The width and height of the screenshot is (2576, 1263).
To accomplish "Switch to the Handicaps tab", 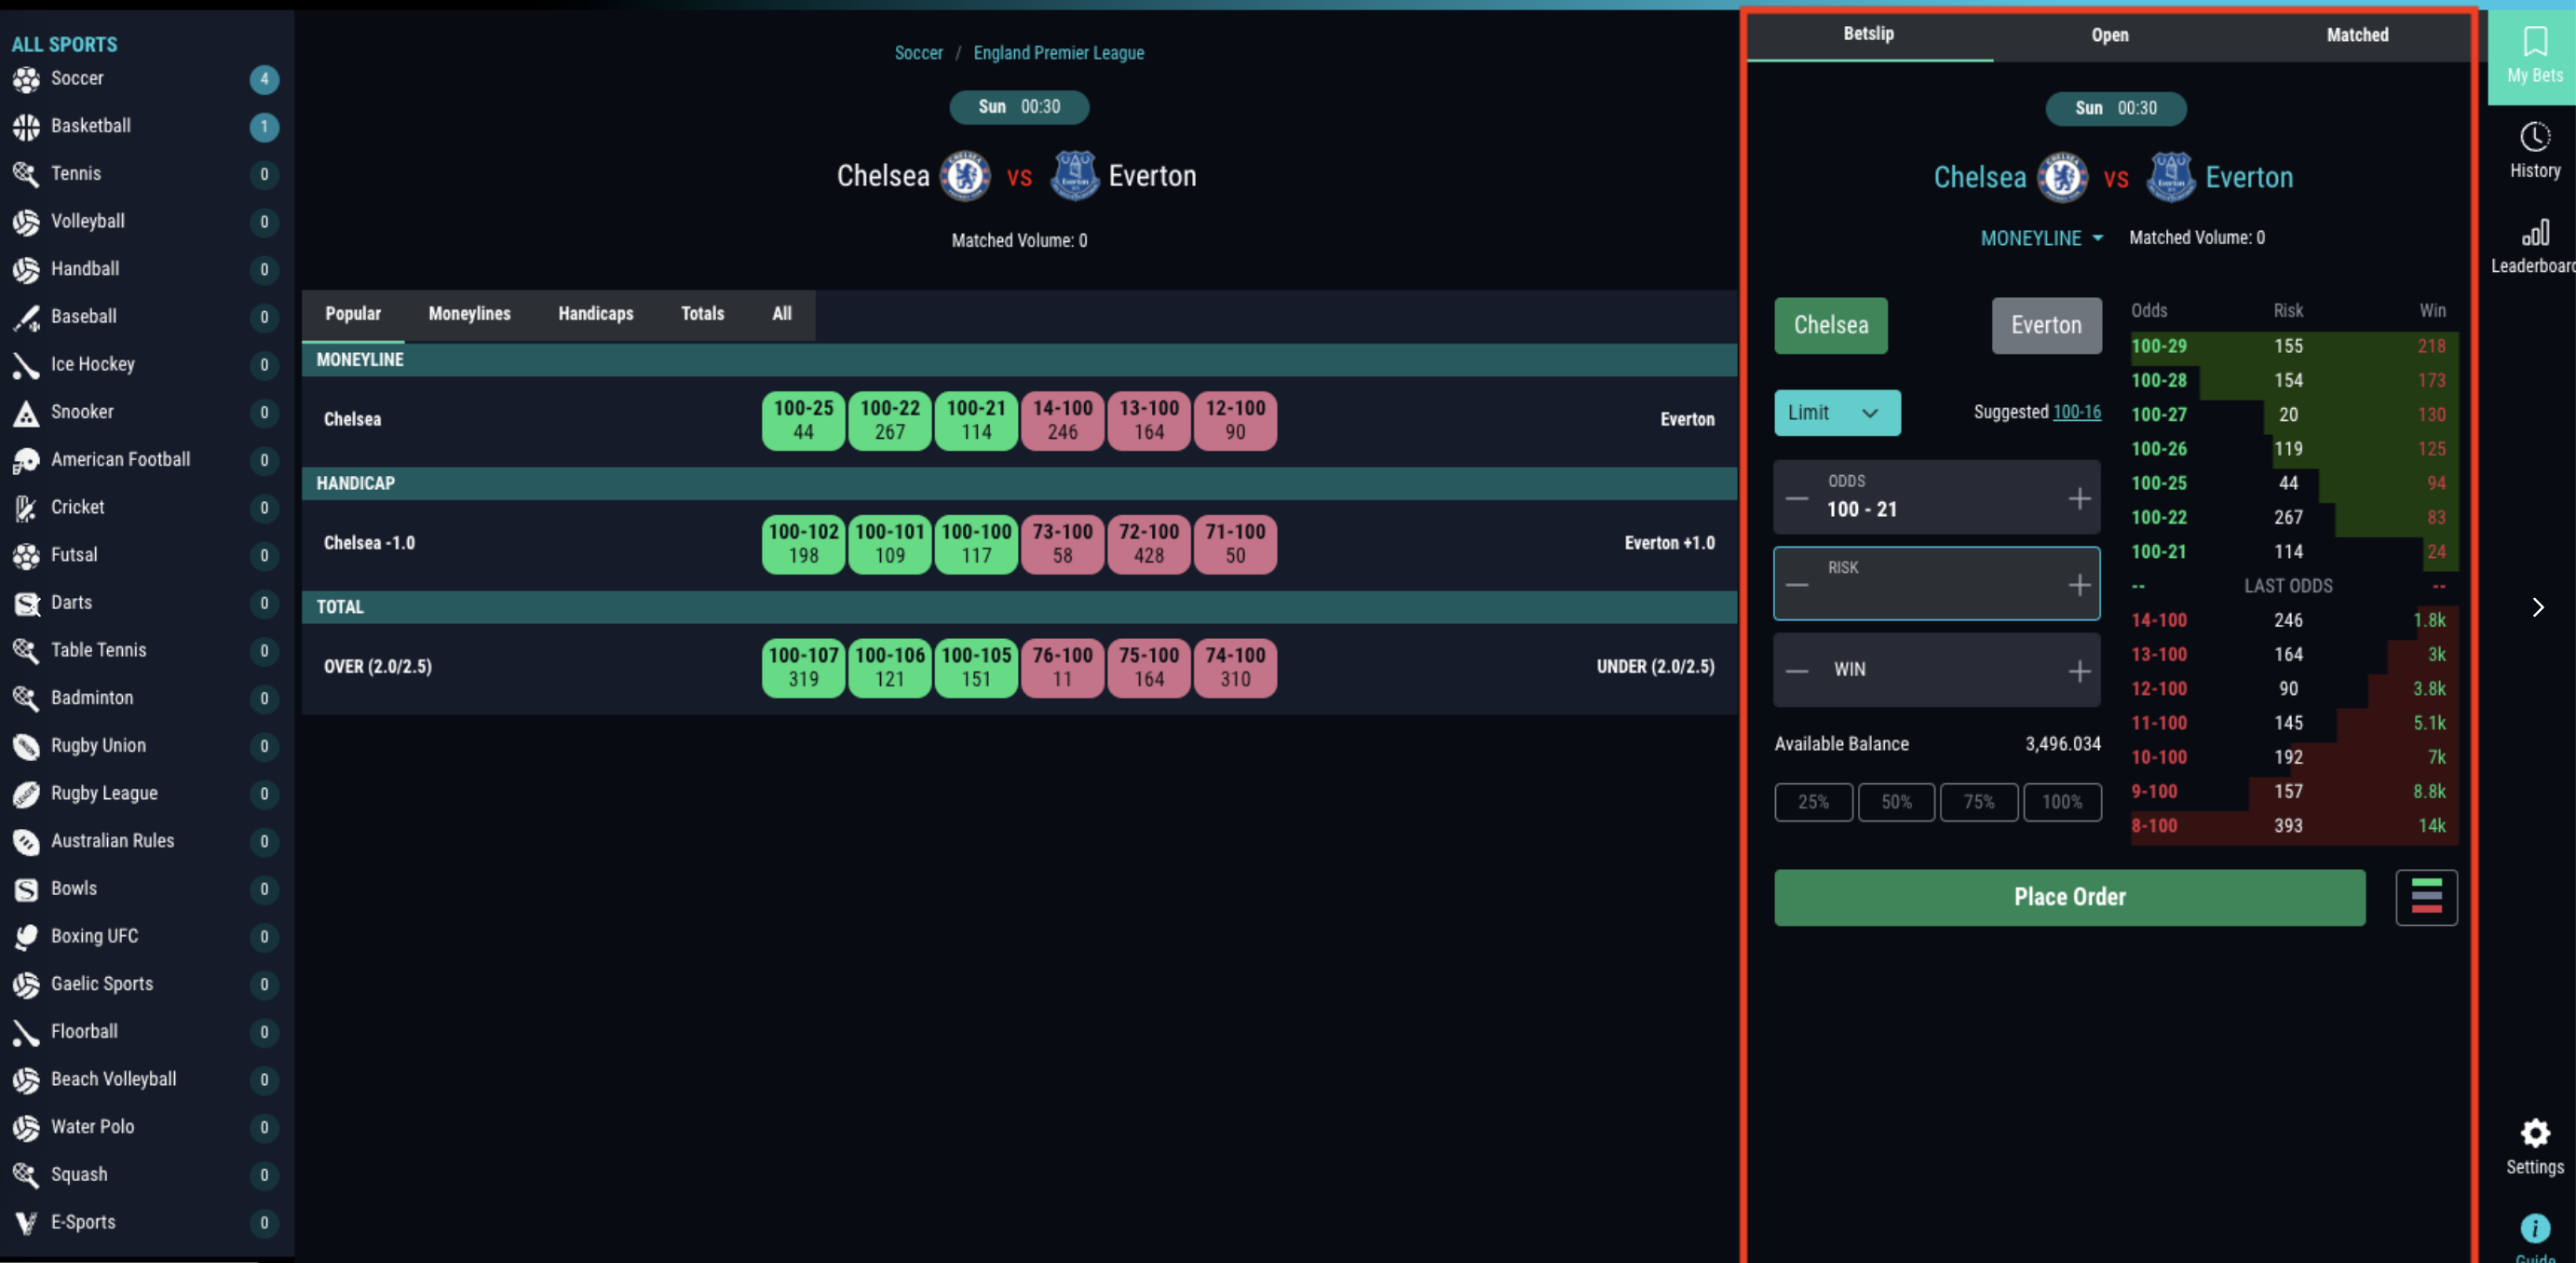I will 595,314.
